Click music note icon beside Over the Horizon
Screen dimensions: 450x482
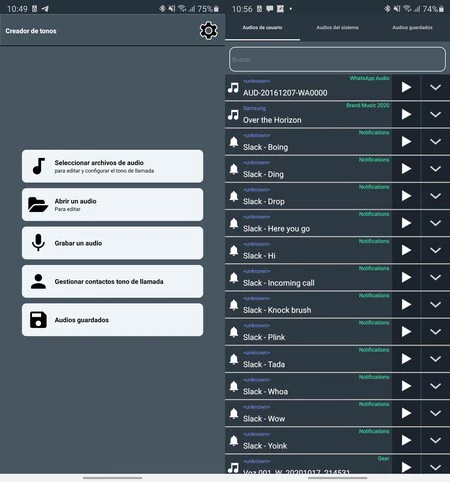[233, 115]
